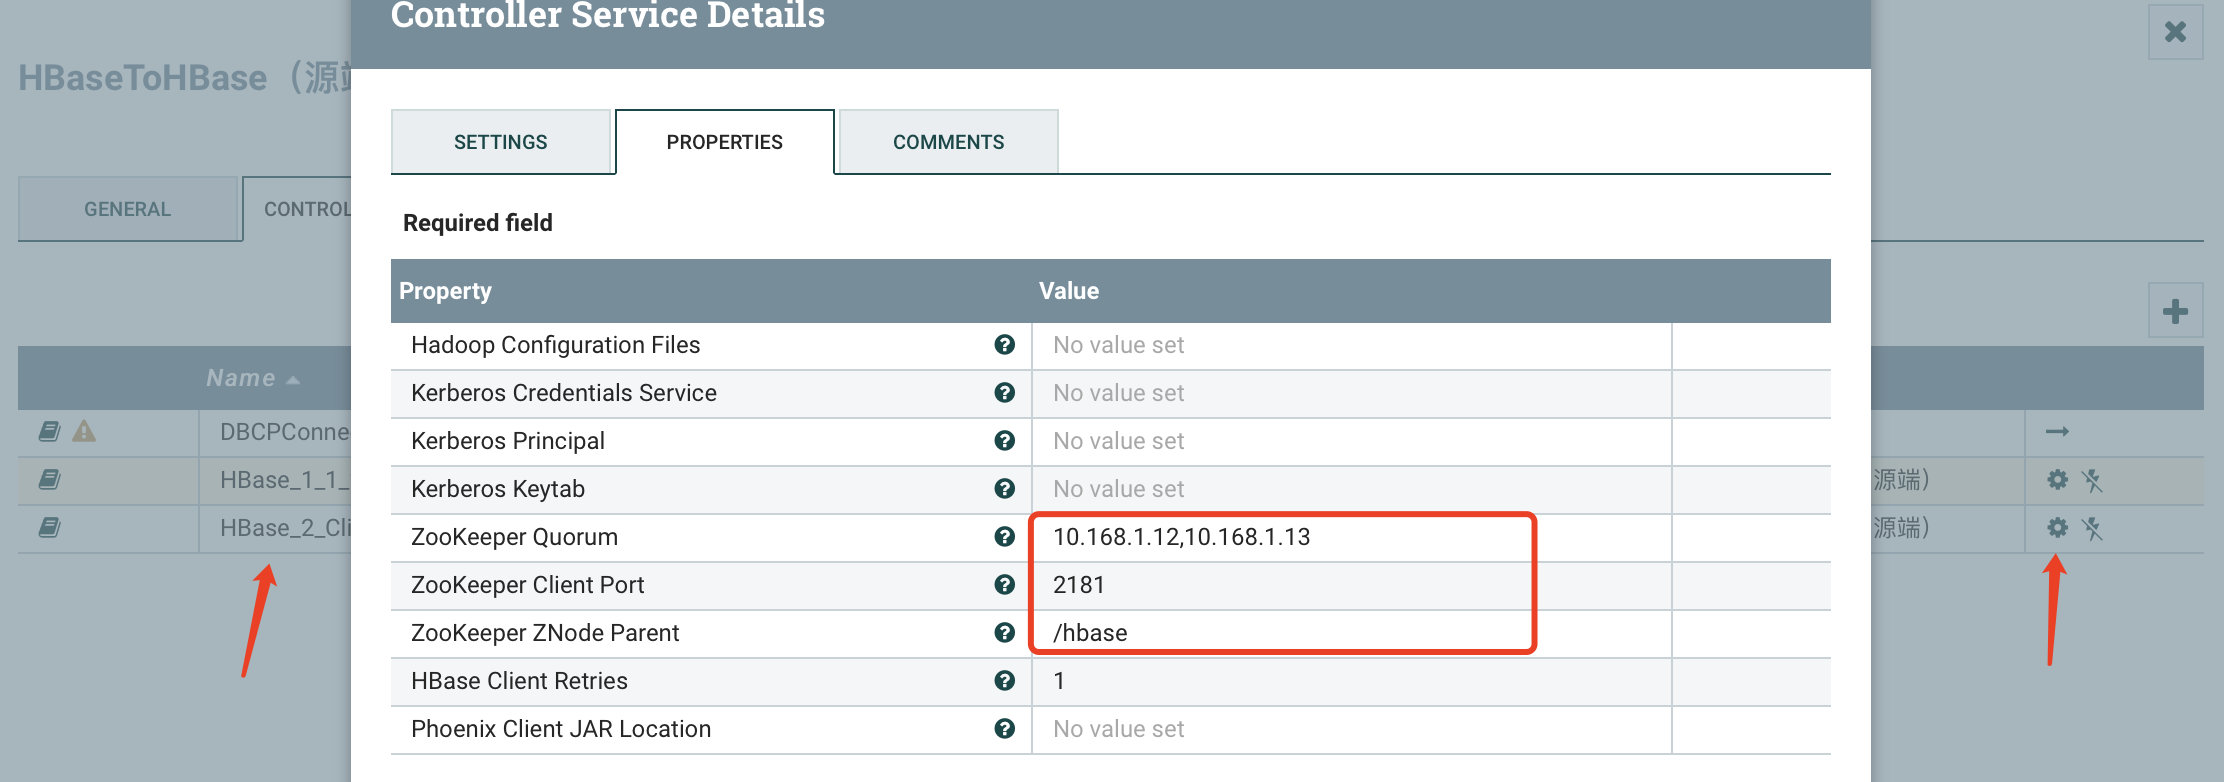
Task: Select the Kerberos Principal property name
Action: point(508,441)
